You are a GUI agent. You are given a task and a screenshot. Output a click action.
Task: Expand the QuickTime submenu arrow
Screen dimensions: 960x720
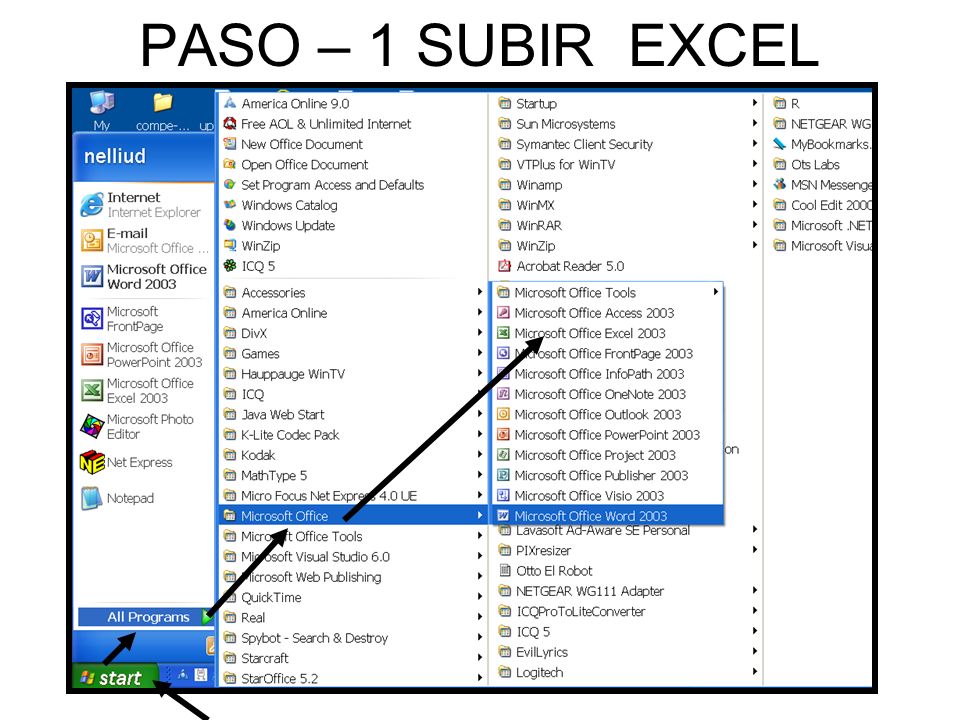480,596
